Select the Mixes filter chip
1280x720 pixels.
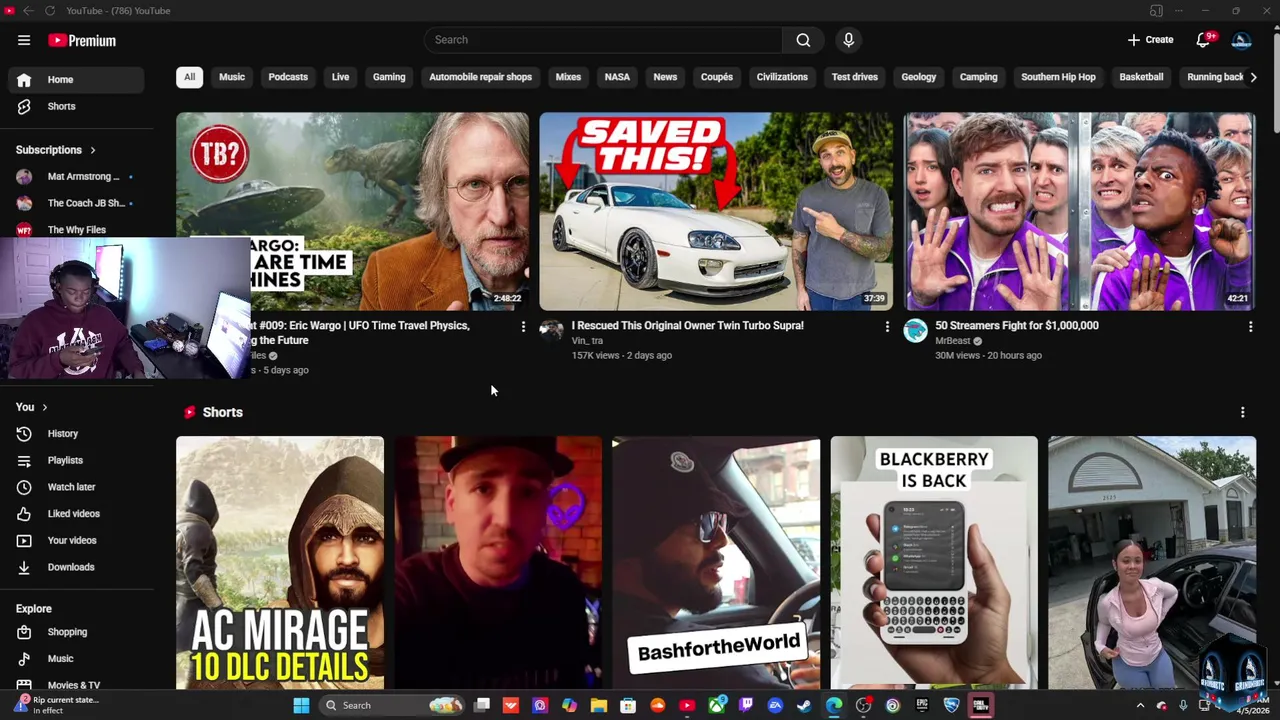click(568, 77)
